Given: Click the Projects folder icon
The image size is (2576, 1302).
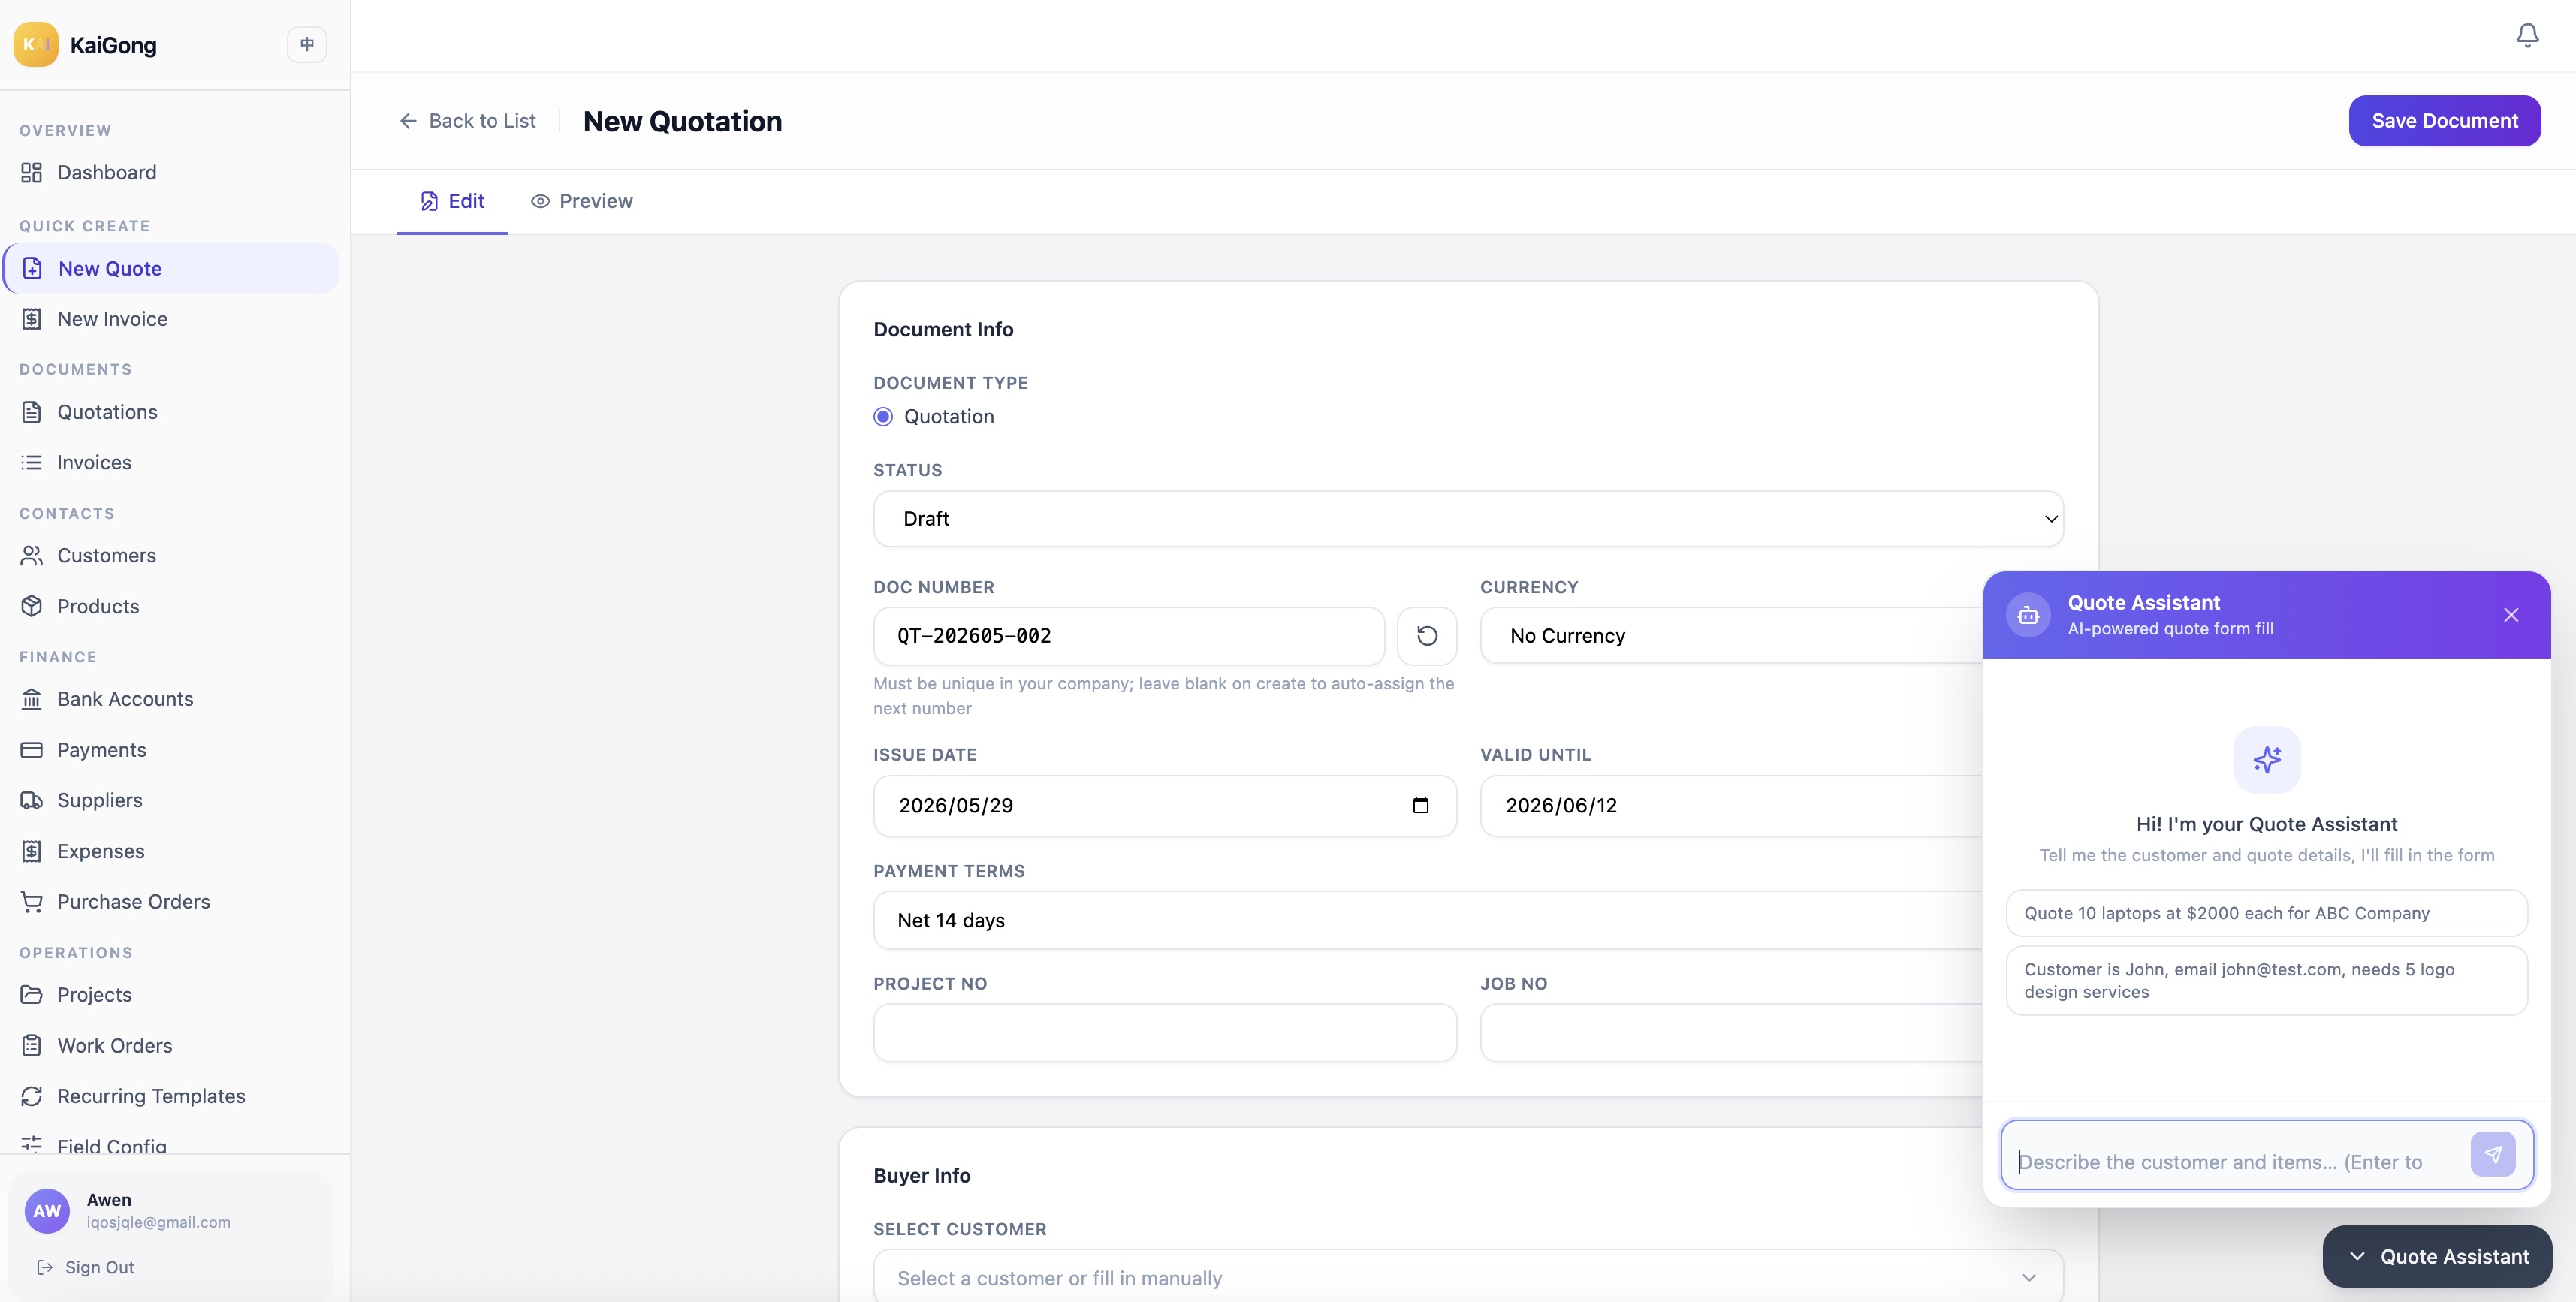Looking at the screenshot, I should 32,994.
